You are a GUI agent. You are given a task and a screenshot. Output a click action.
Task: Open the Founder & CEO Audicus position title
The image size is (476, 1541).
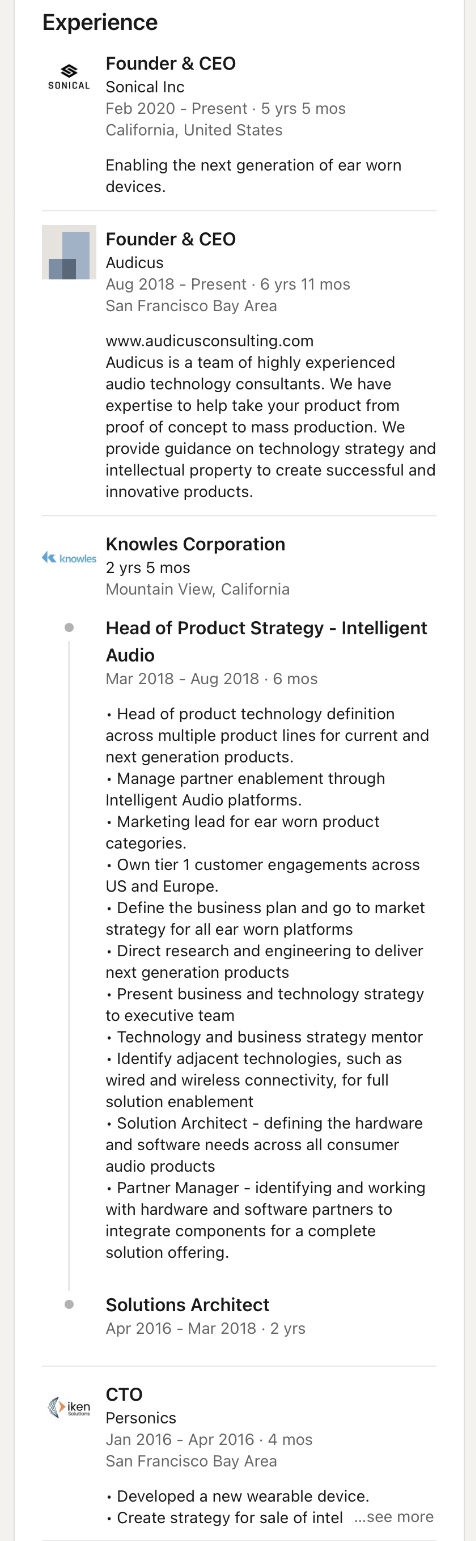pyautogui.click(x=171, y=239)
